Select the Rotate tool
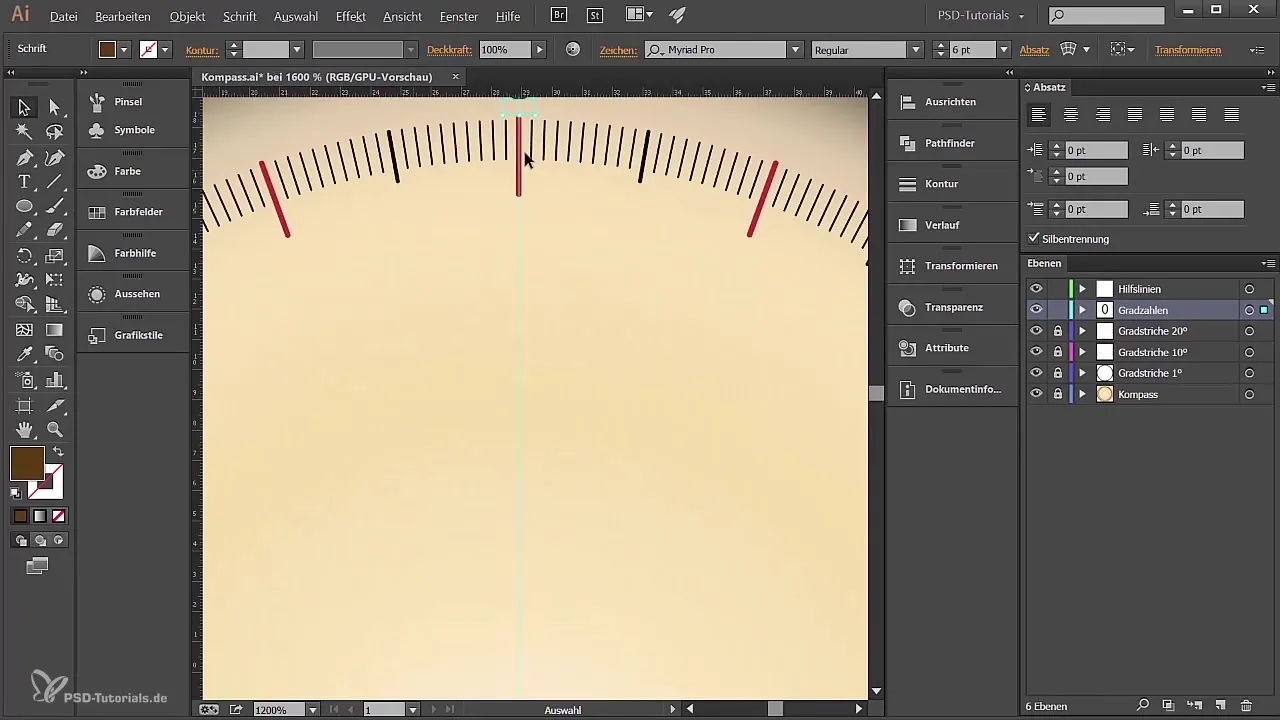The height and width of the screenshot is (720, 1280). click(24, 256)
